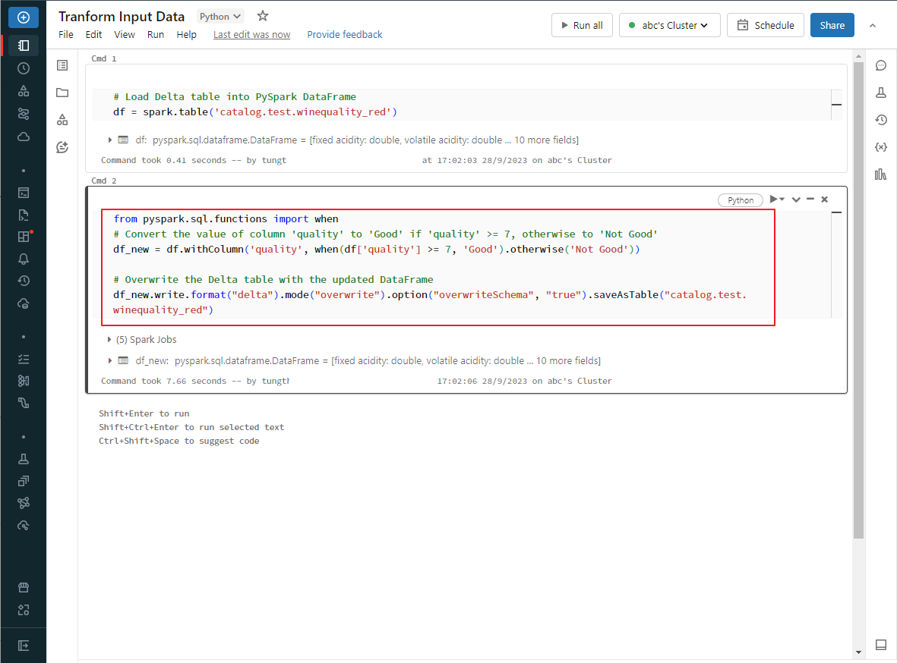Expand the df_new DataFrame schema
This screenshot has width=897, height=663.
[x=110, y=361]
